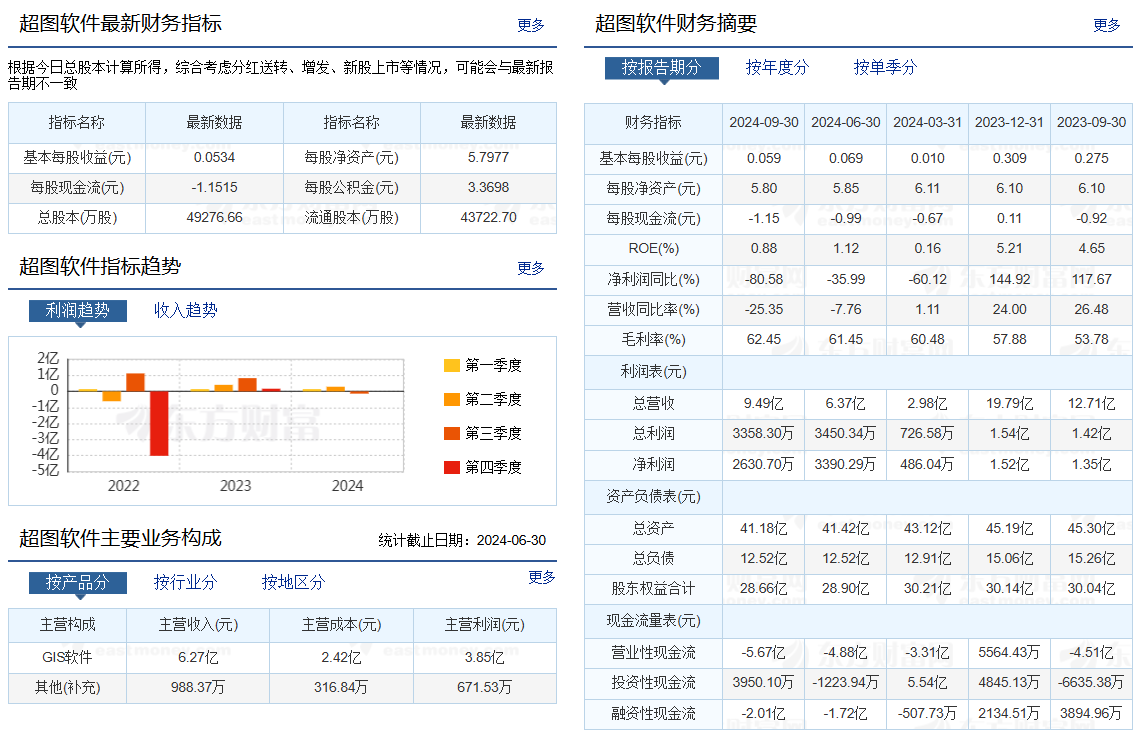Click GIS软件 cost 2.42亿
Screen dimensions: 1142x739
coord(341,657)
